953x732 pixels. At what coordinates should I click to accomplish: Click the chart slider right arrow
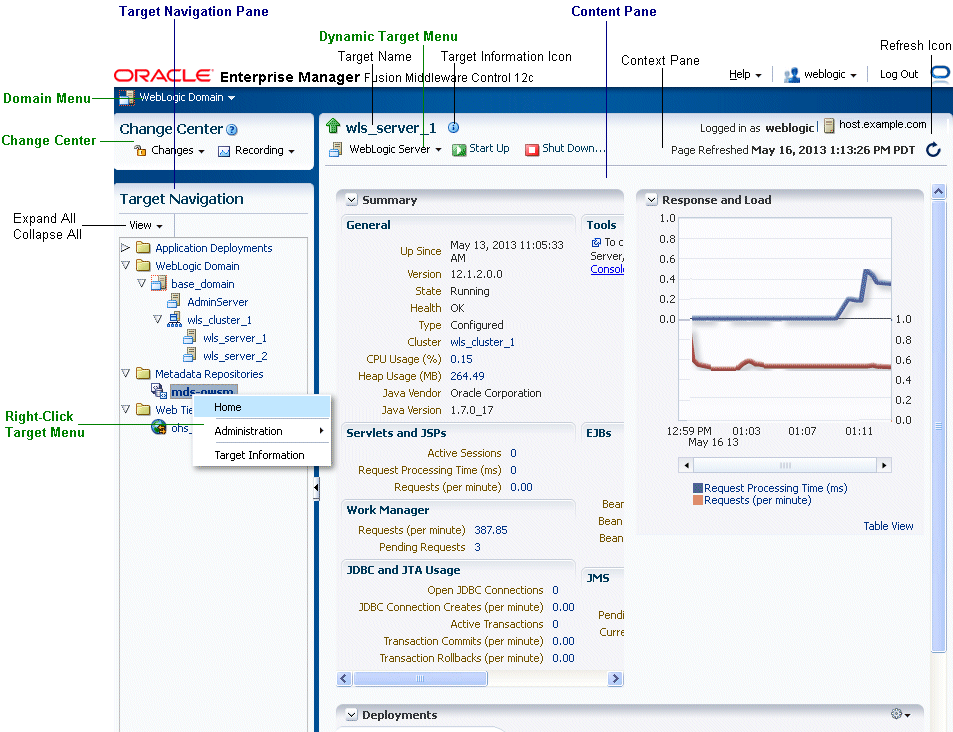tap(884, 465)
